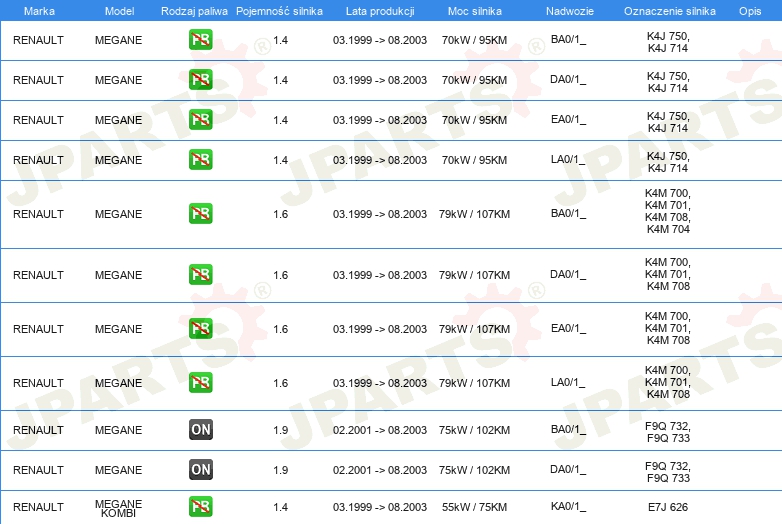Screen dimensions: 782x524
Task: Click the Nadwozie column header
Action: coord(570,11)
